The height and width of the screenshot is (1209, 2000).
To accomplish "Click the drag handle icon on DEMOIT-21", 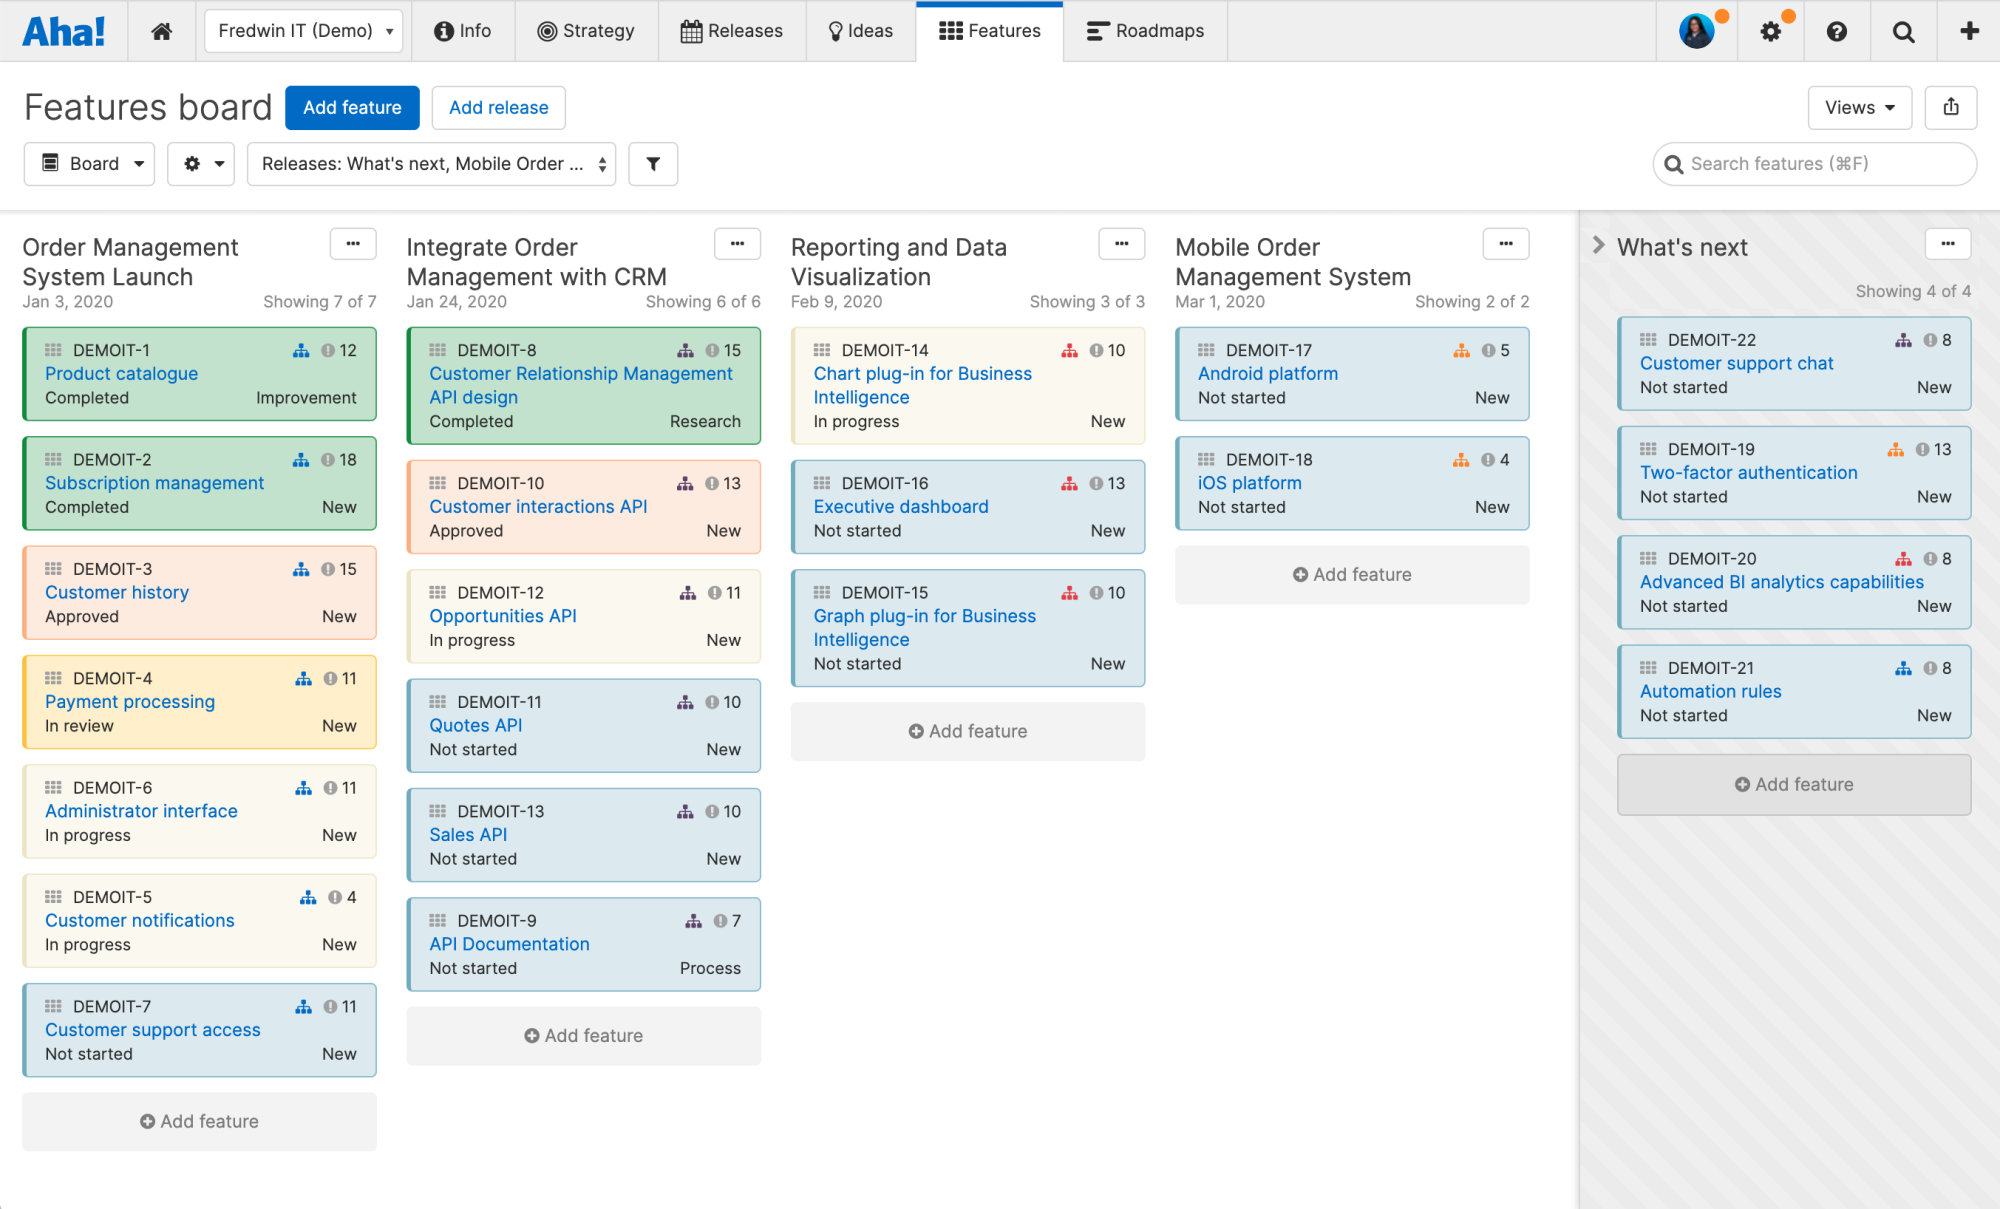I will tap(1648, 668).
